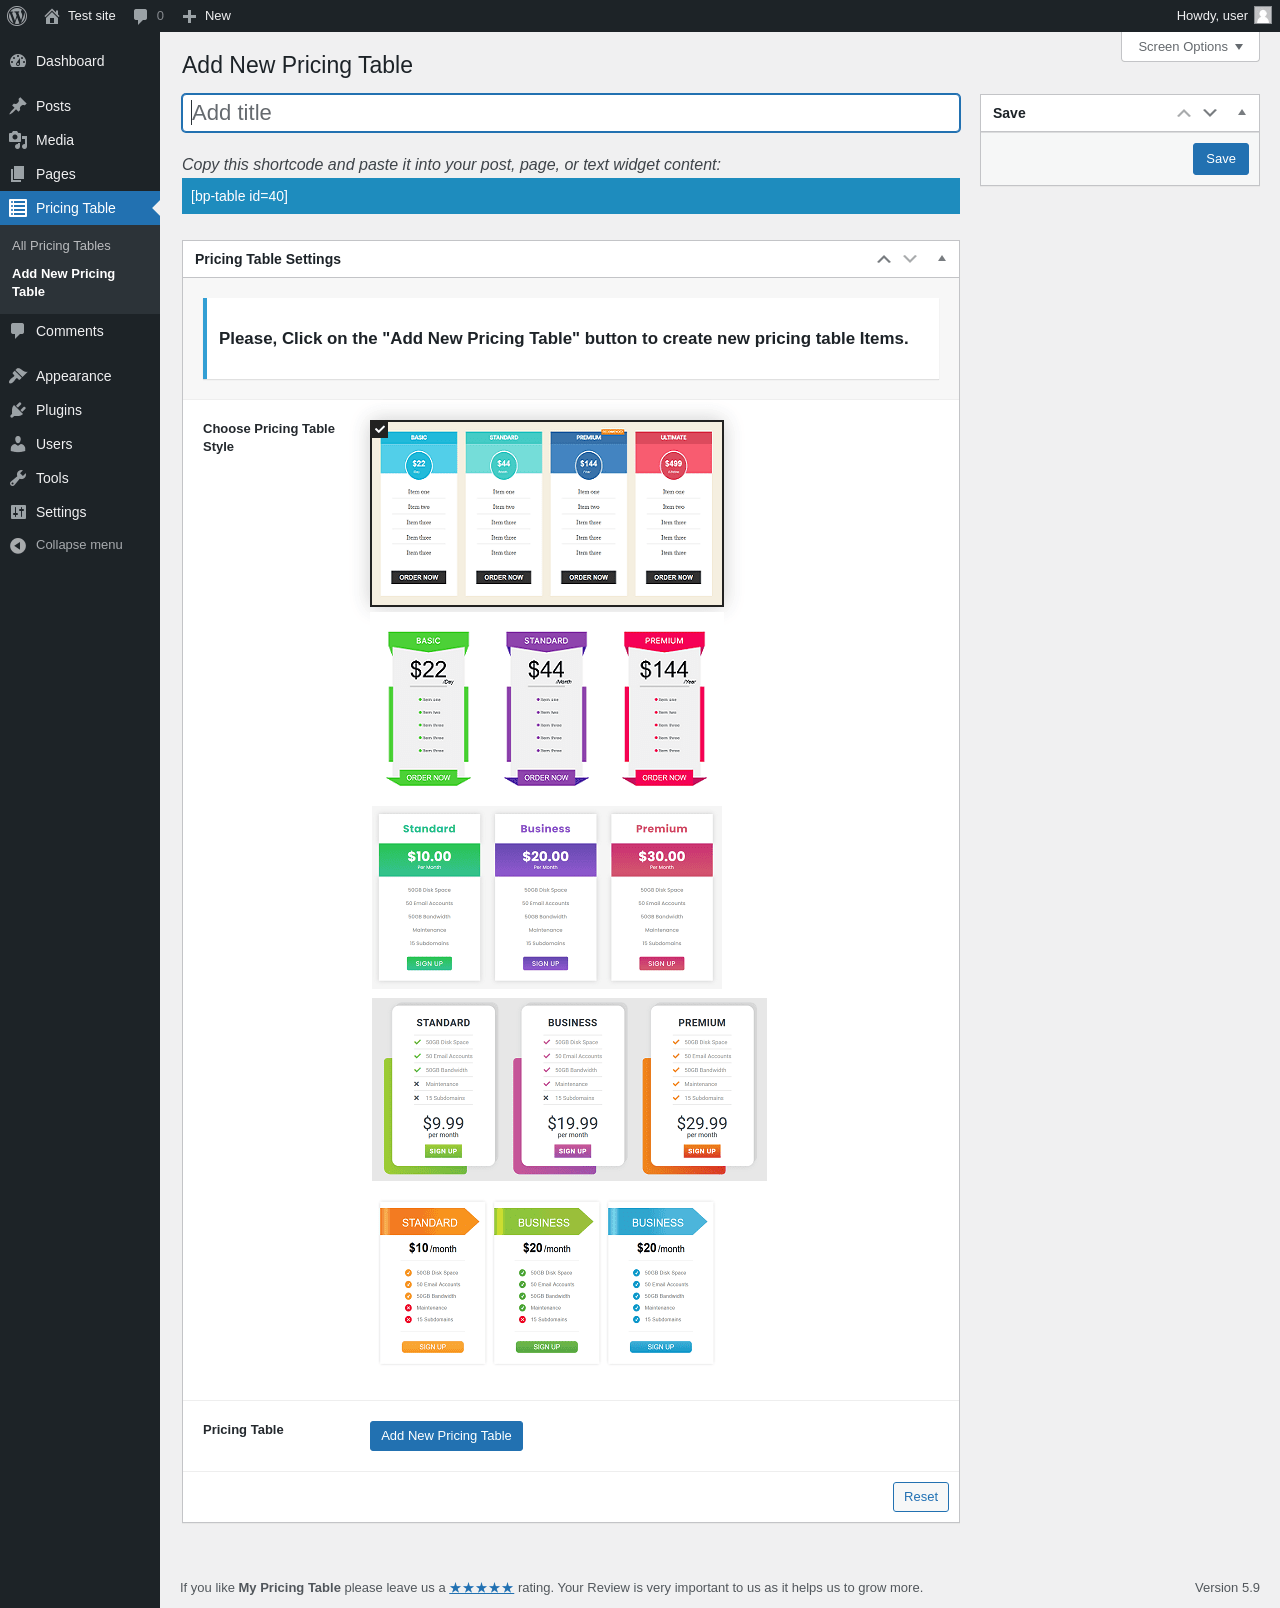Click the WordPress logo icon

pyautogui.click(x=17, y=16)
